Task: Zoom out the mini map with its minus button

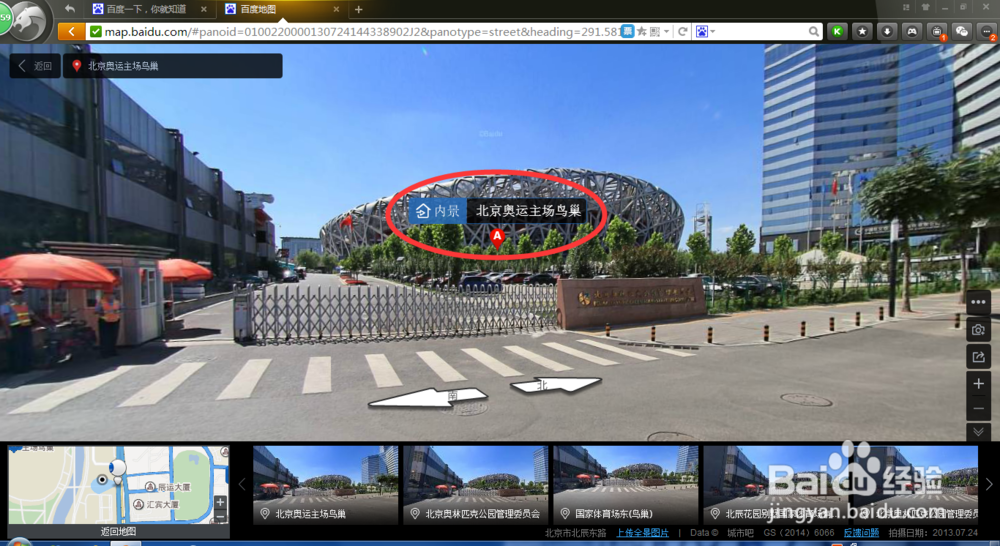Action: click(220, 516)
